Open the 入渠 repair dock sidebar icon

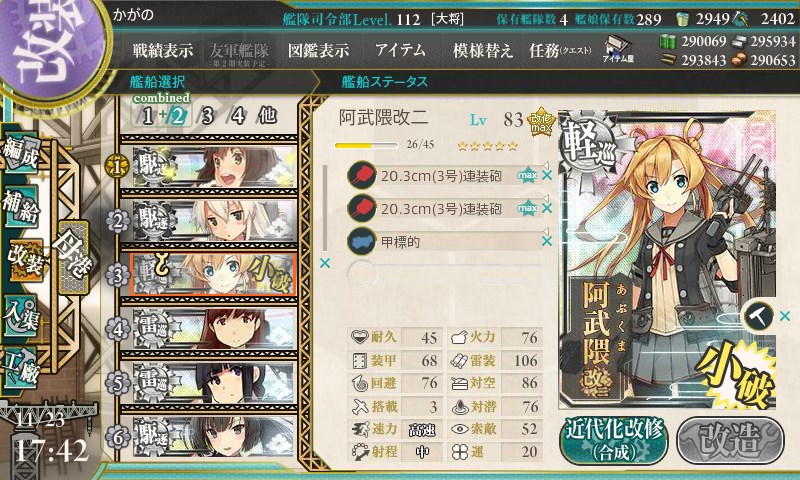[21, 316]
